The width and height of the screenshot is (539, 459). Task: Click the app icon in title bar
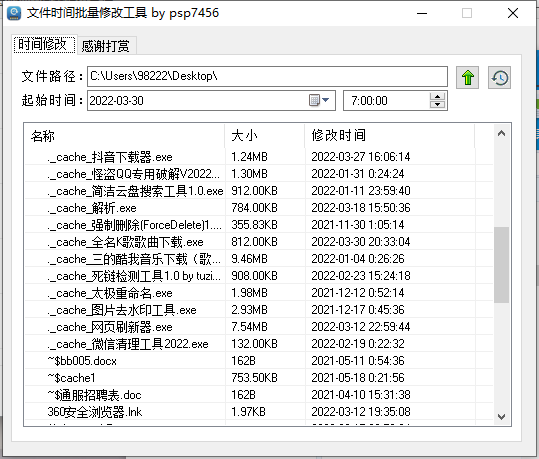point(14,13)
